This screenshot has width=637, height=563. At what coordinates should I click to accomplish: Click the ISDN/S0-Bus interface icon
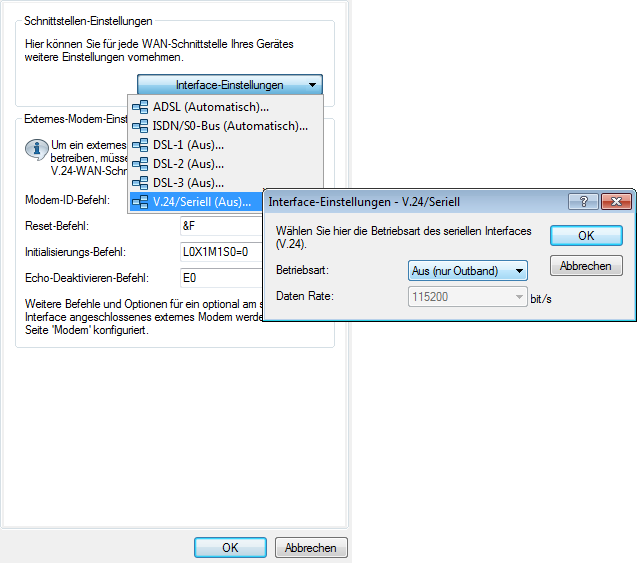[140, 126]
